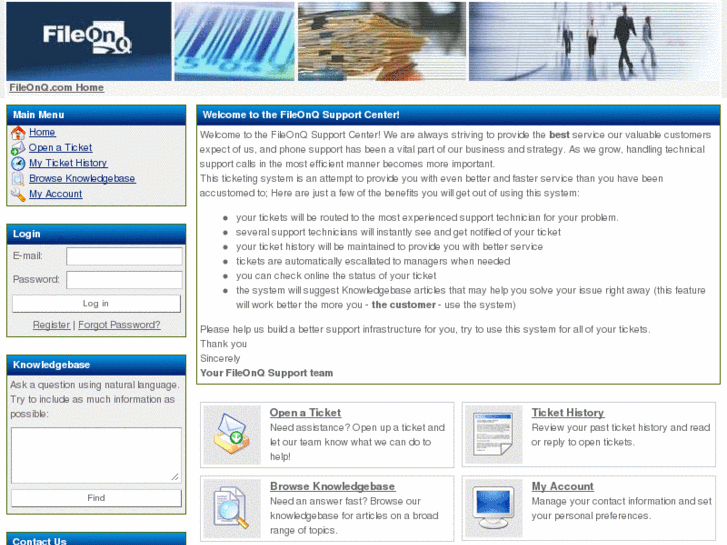This screenshot has height=545, width=727.
Task: Click the 'Your FileOnQ Support team' signature text
Action: coord(267,373)
